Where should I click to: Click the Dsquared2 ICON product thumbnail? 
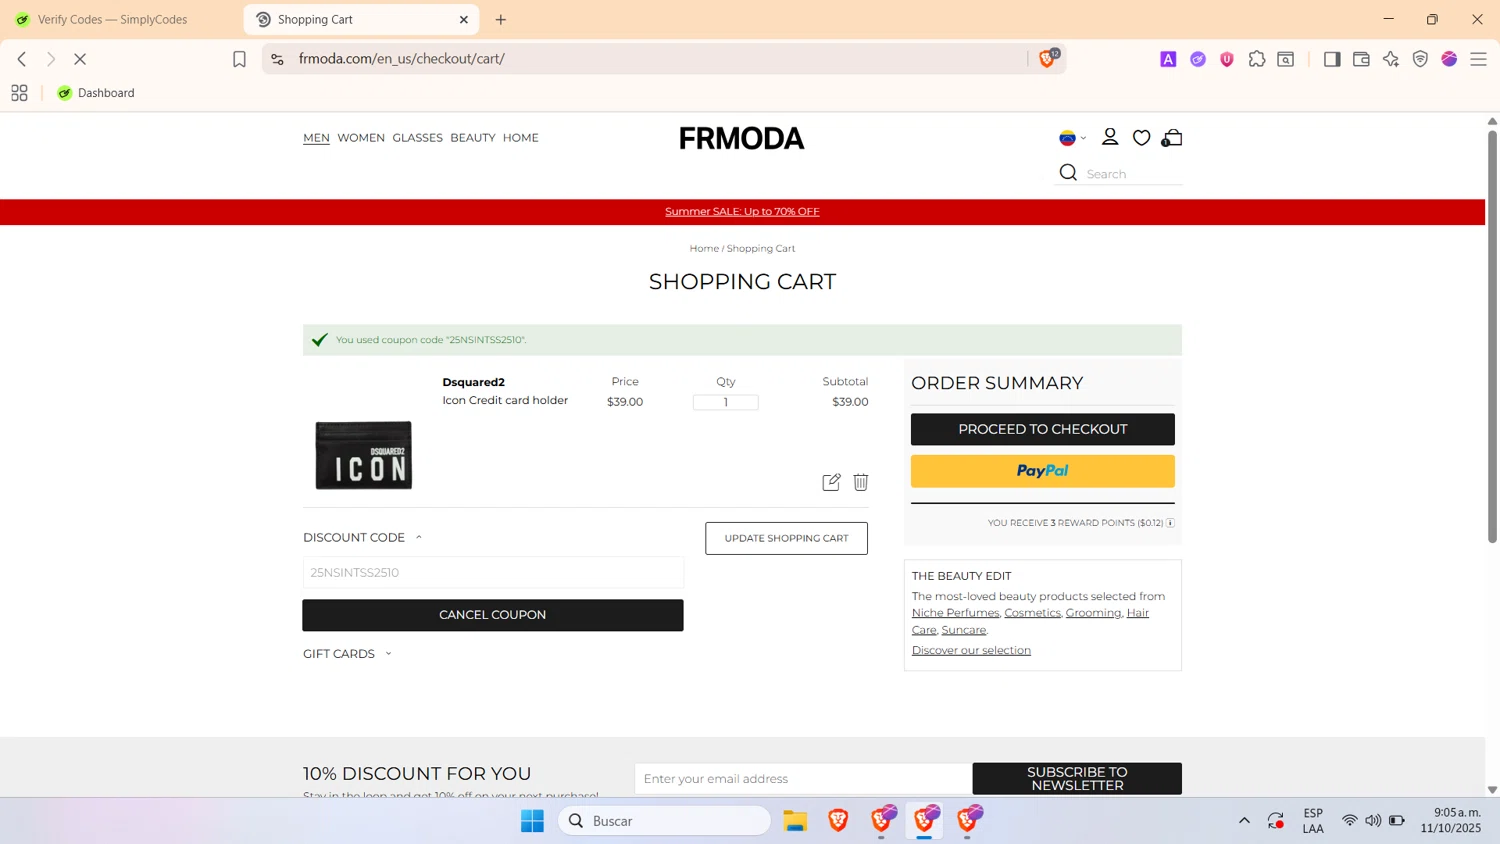[364, 455]
